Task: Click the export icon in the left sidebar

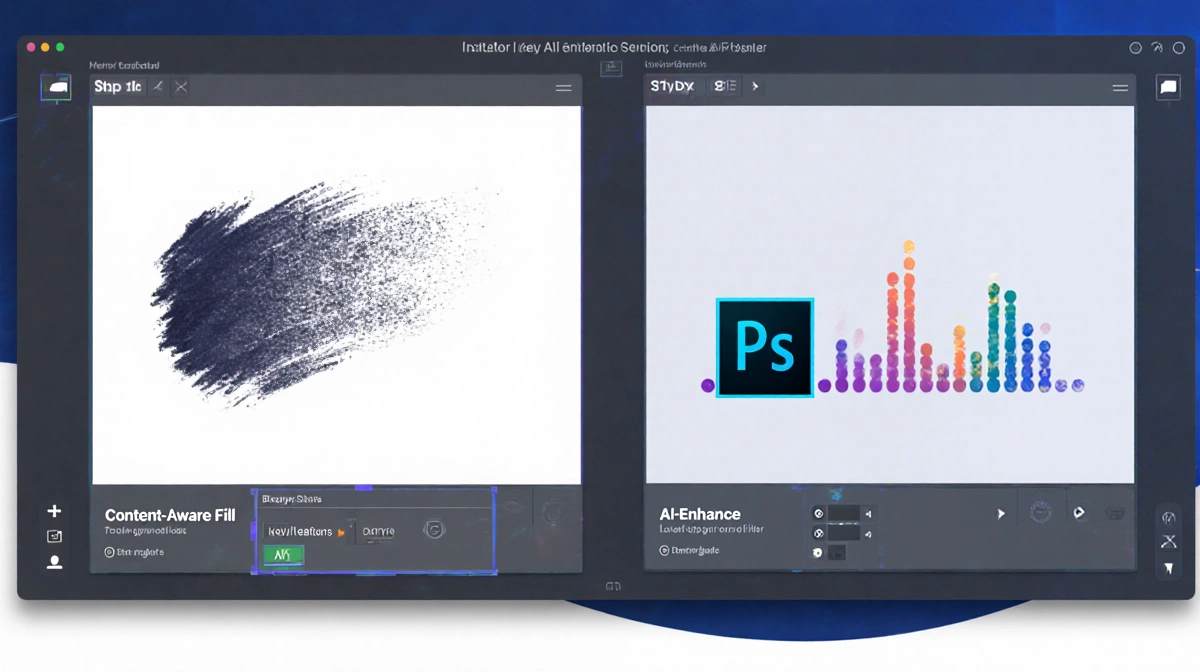Action: pyautogui.click(x=54, y=536)
